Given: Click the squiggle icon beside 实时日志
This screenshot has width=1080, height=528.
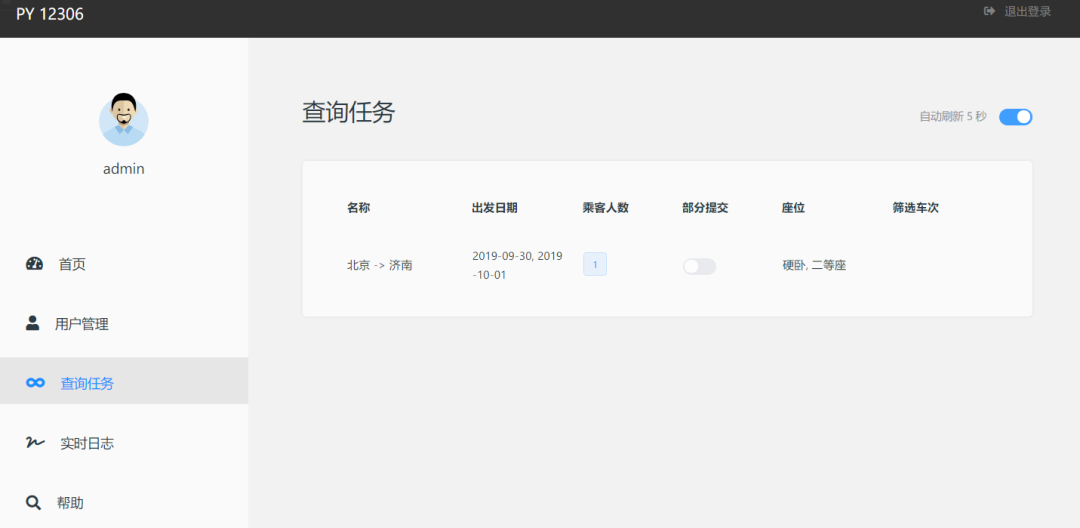Looking at the screenshot, I should pyautogui.click(x=35, y=442).
